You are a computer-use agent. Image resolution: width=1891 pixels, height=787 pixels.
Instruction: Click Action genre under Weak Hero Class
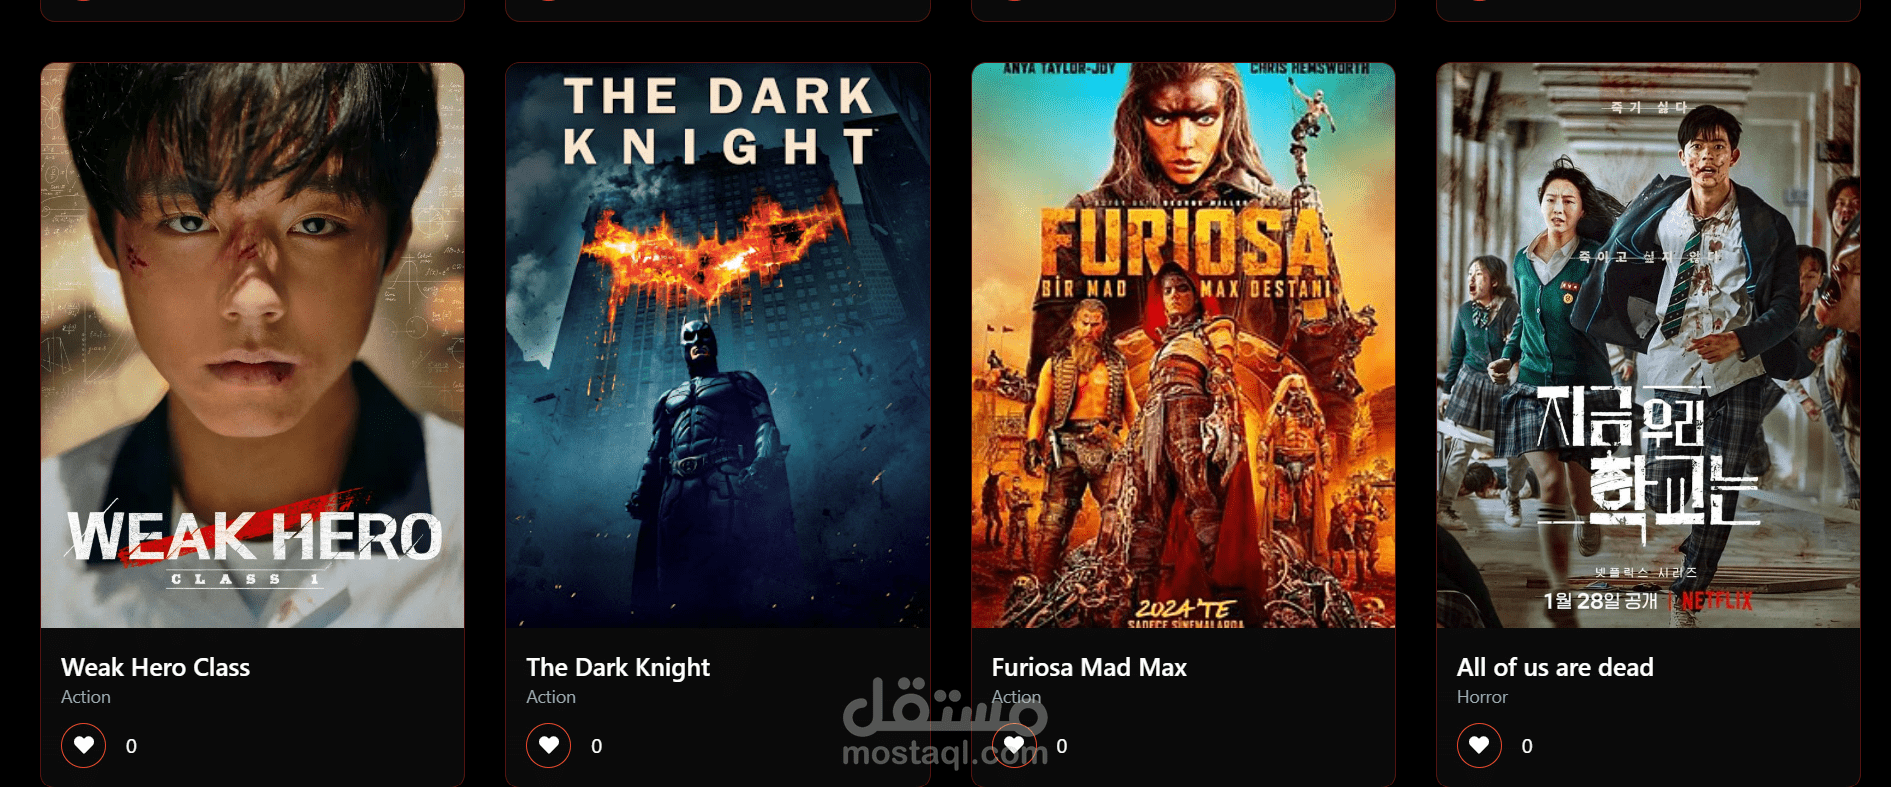coord(86,697)
